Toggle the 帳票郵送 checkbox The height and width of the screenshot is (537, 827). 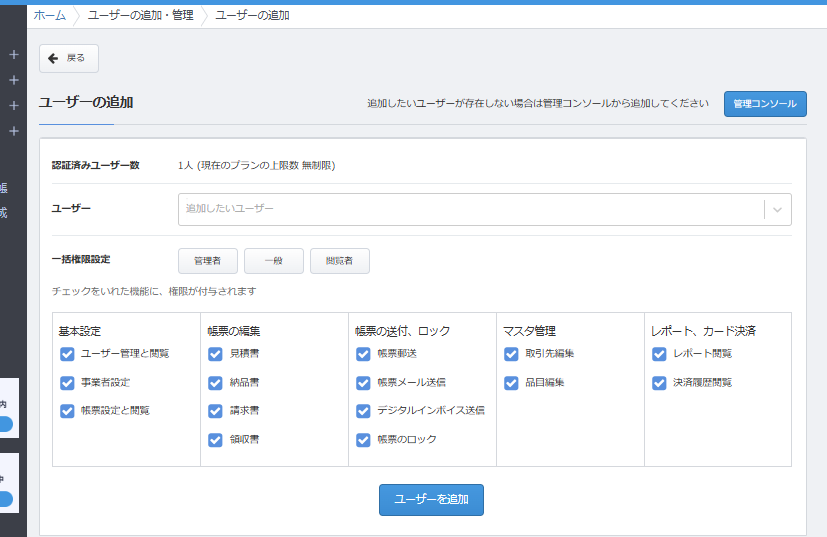click(x=363, y=353)
